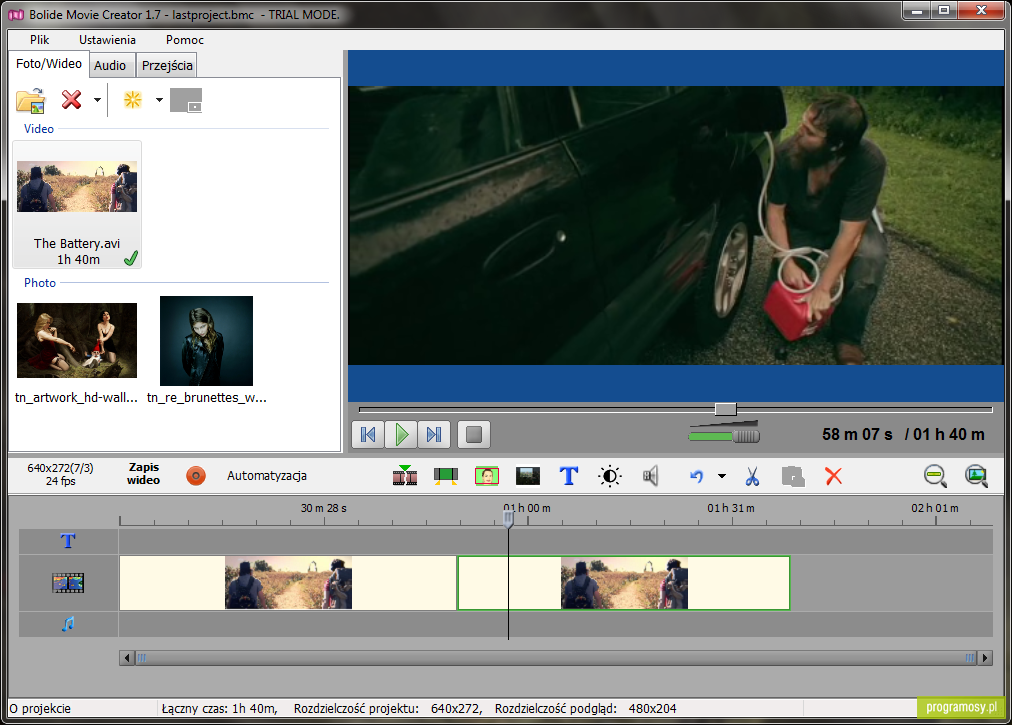Select the second highlighted clip on timeline
This screenshot has height=725, width=1012.
coord(623,583)
